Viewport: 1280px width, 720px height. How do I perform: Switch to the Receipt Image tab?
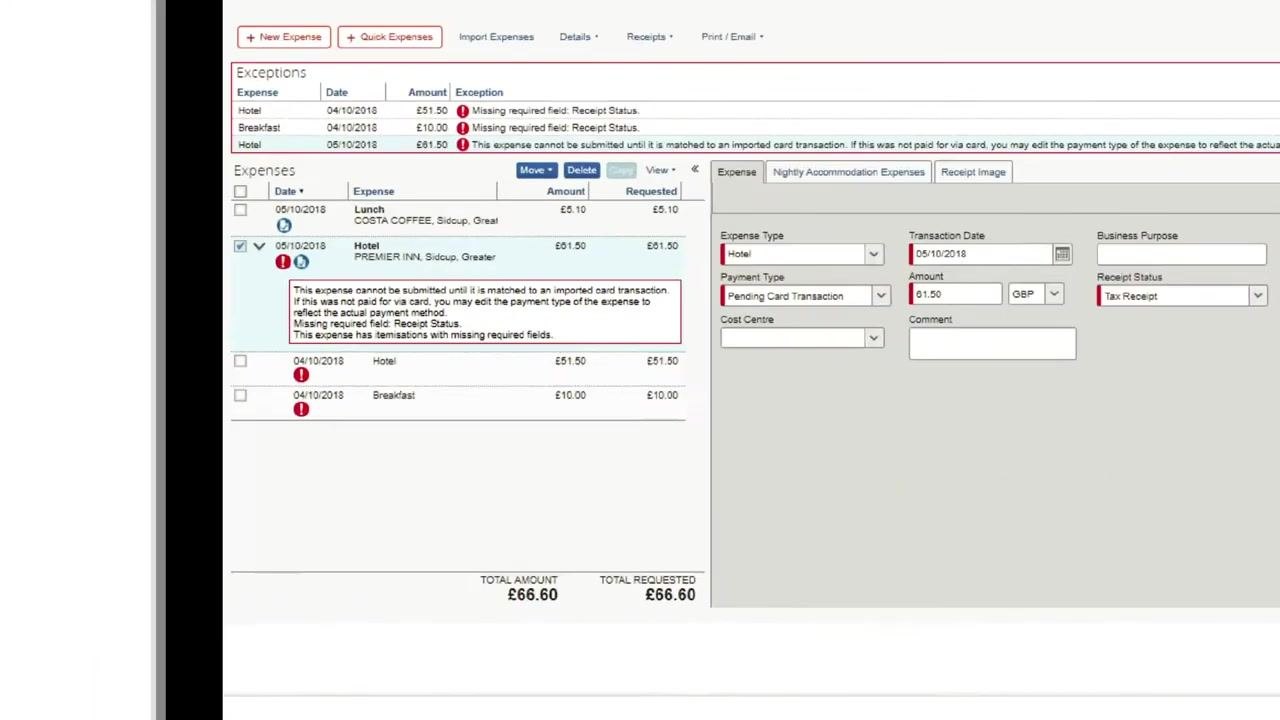click(x=973, y=172)
